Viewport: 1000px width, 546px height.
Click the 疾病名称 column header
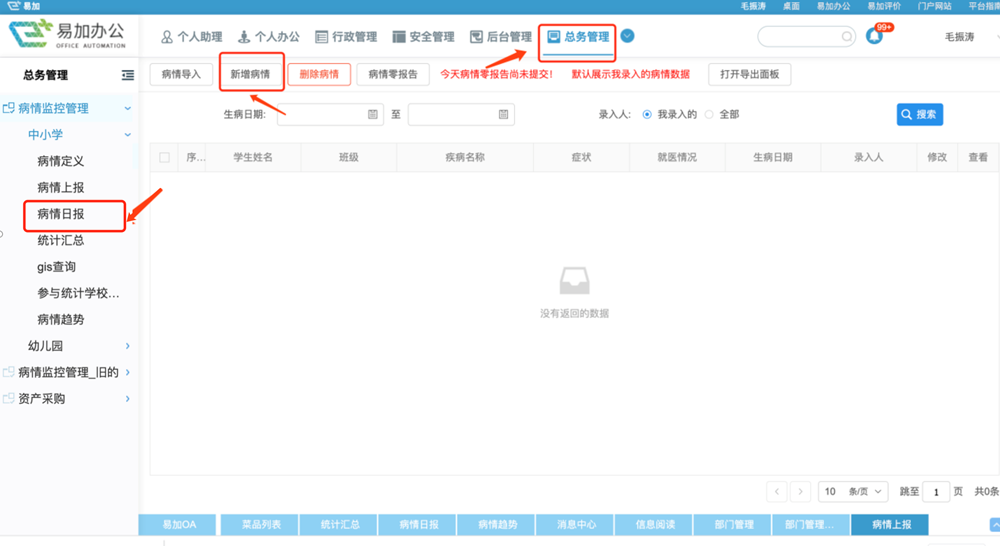tap(465, 157)
